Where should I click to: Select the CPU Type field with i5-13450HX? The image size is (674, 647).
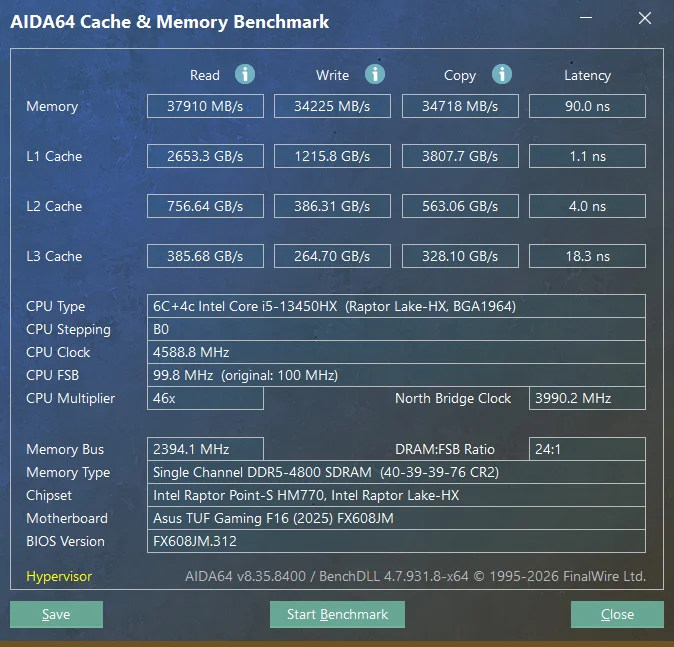pyautogui.click(x=396, y=306)
